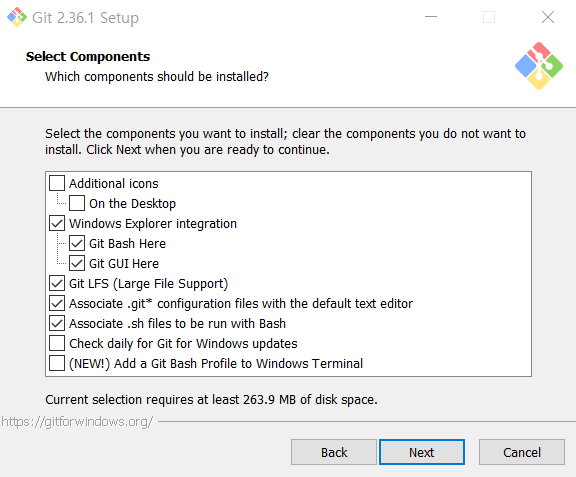The image size is (576, 477).
Task: Close the Git Setup window
Action: coord(548,17)
